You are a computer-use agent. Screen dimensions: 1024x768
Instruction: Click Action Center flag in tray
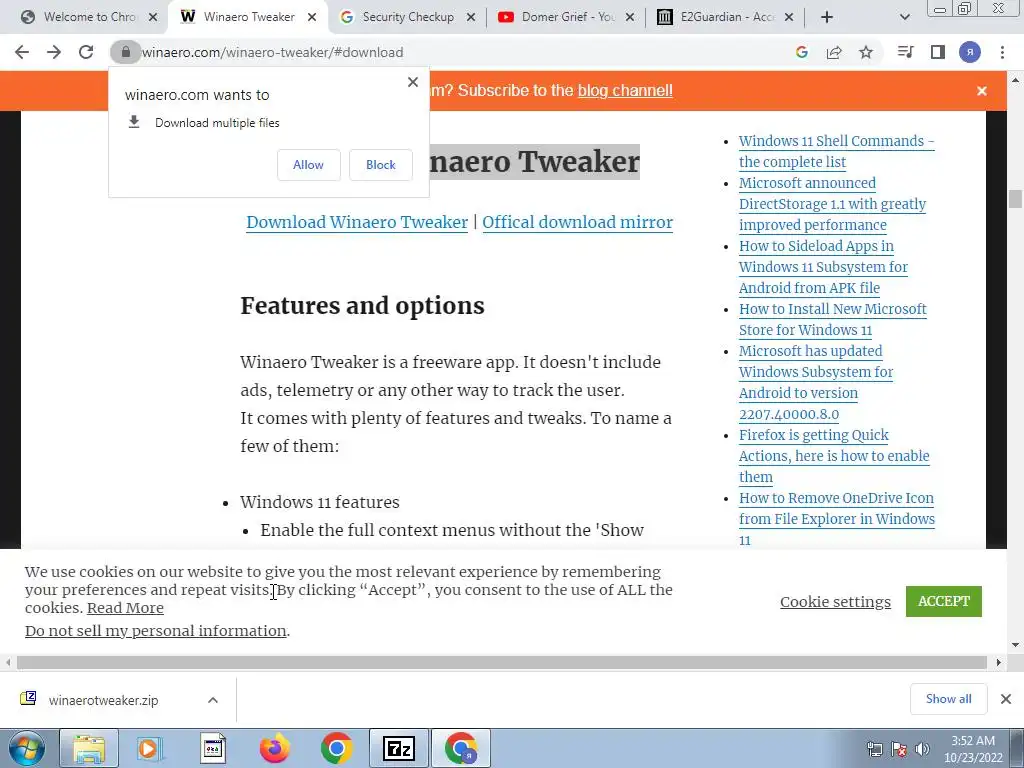tap(899, 749)
